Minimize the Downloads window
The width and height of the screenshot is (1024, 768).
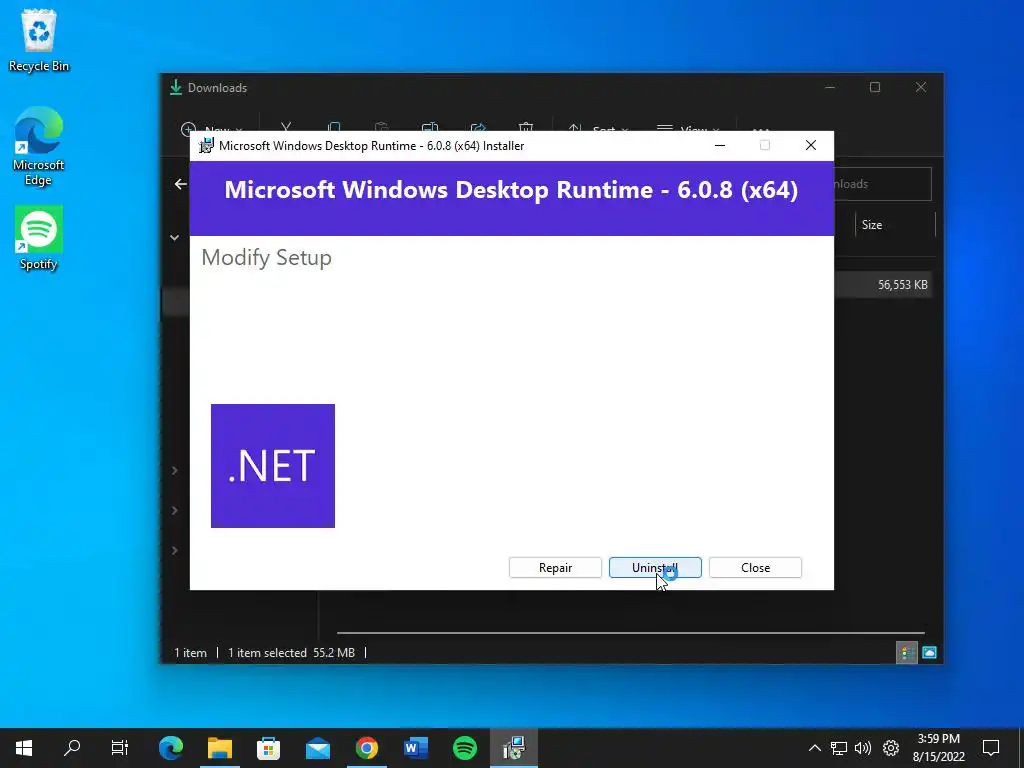[830, 88]
